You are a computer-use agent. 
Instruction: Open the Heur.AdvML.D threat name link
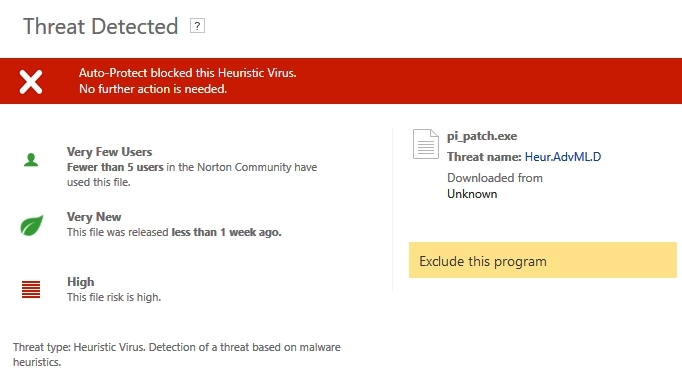point(563,157)
